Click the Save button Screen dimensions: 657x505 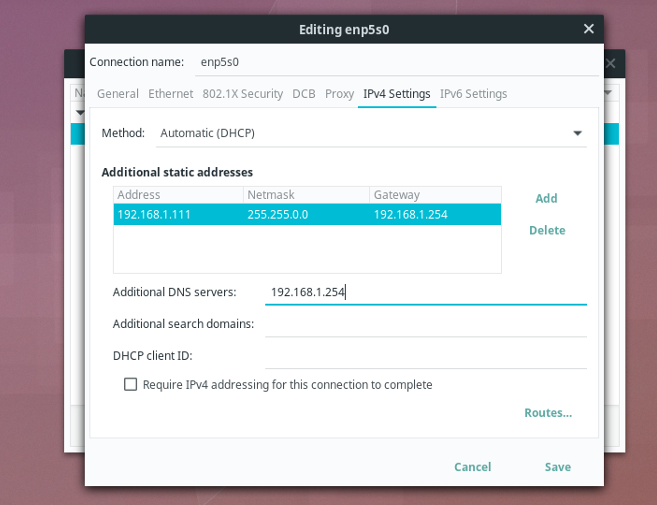558,467
